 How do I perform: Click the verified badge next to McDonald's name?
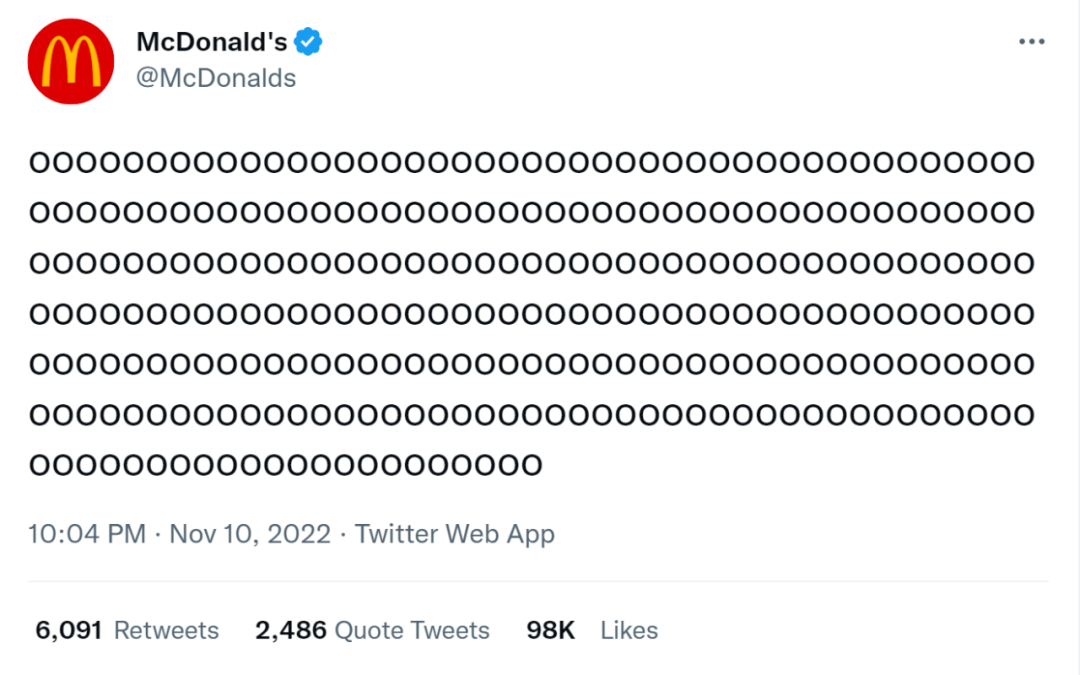tap(310, 42)
